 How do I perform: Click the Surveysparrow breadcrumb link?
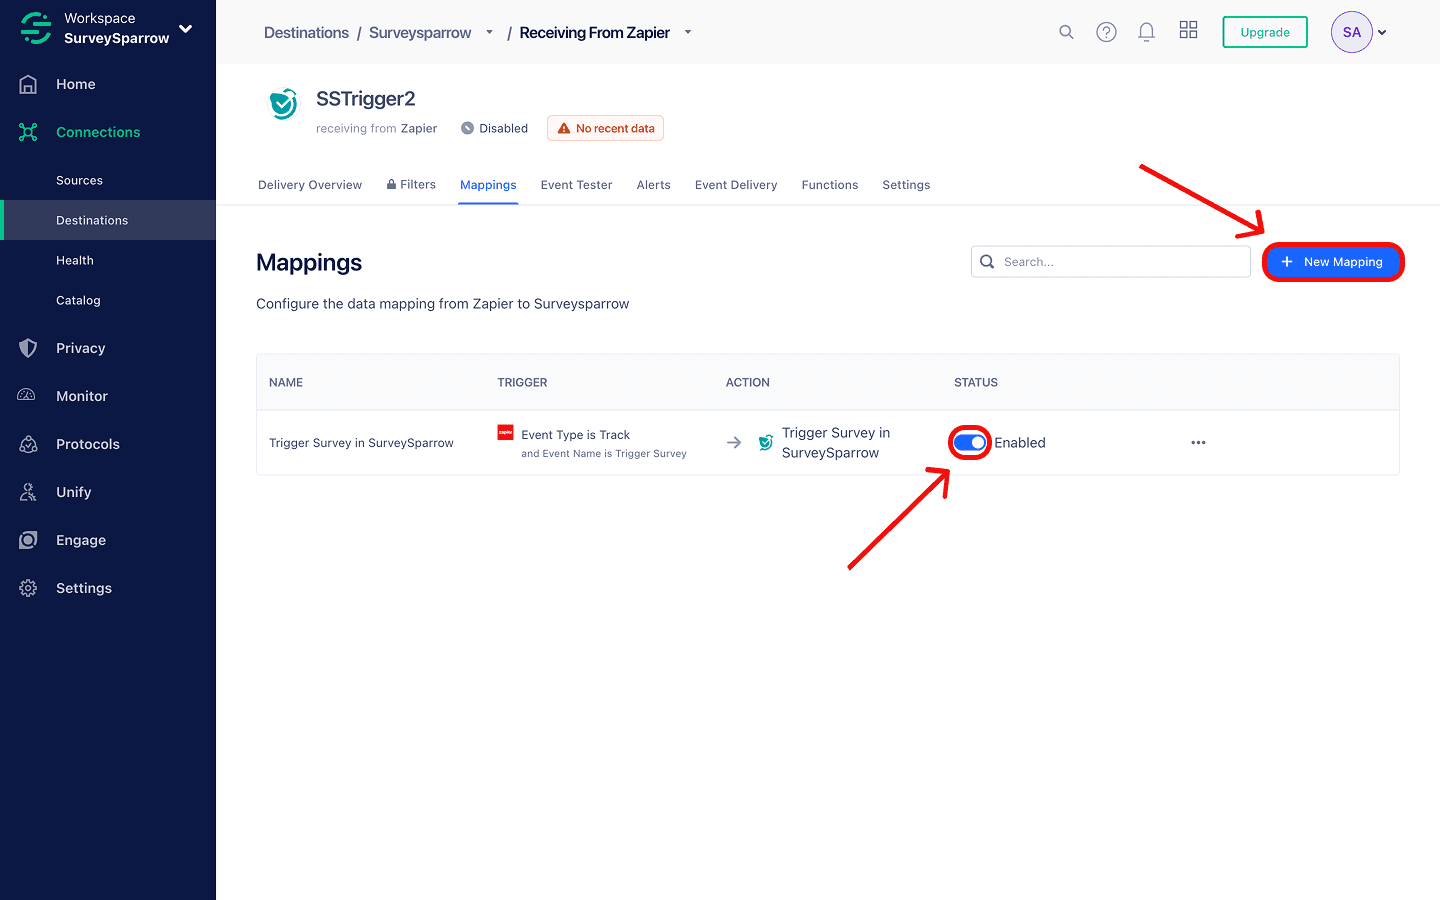[420, 33]
